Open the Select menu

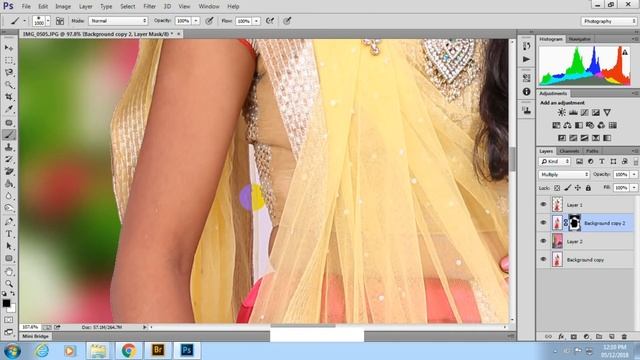click(128, 7)
